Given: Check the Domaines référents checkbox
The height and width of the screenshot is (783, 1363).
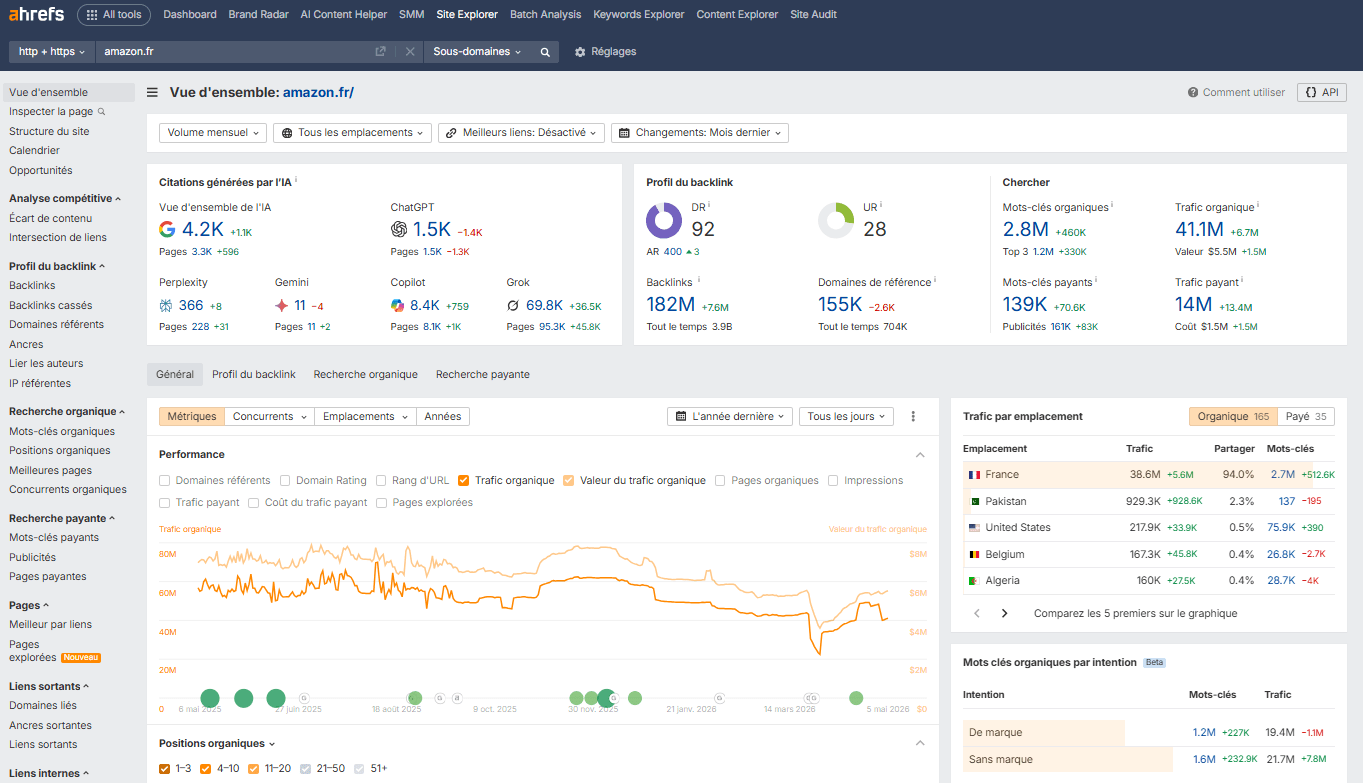Looking at the screenshot, I should (x=165, y=481).
